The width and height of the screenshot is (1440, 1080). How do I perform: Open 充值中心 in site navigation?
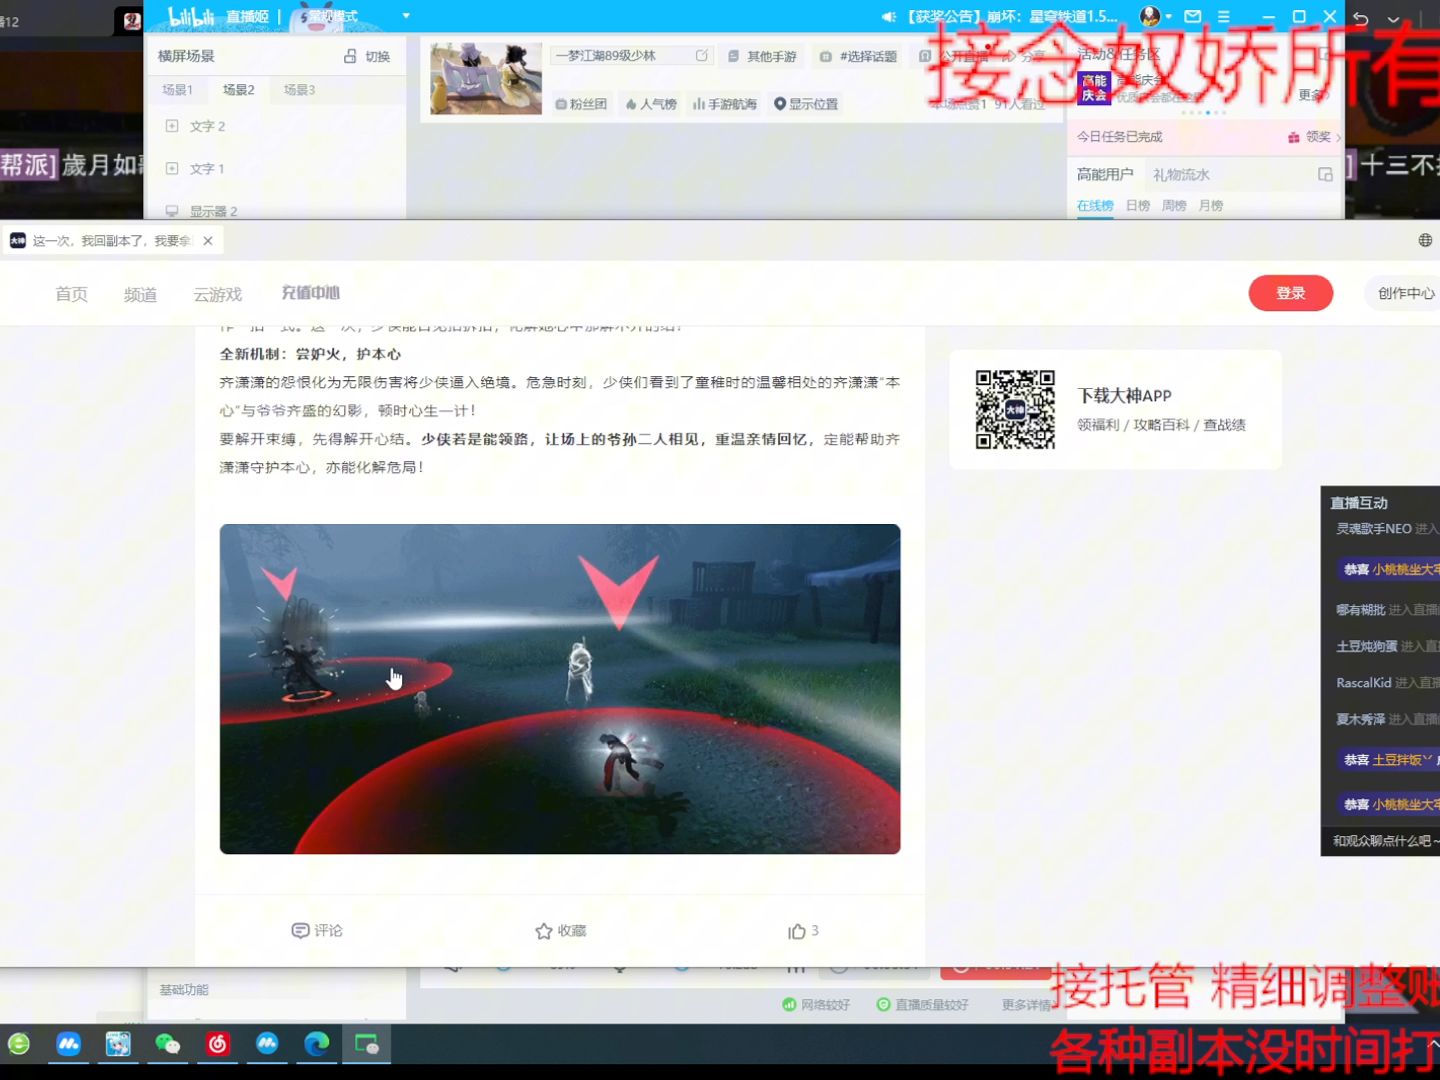click(311, 293)
